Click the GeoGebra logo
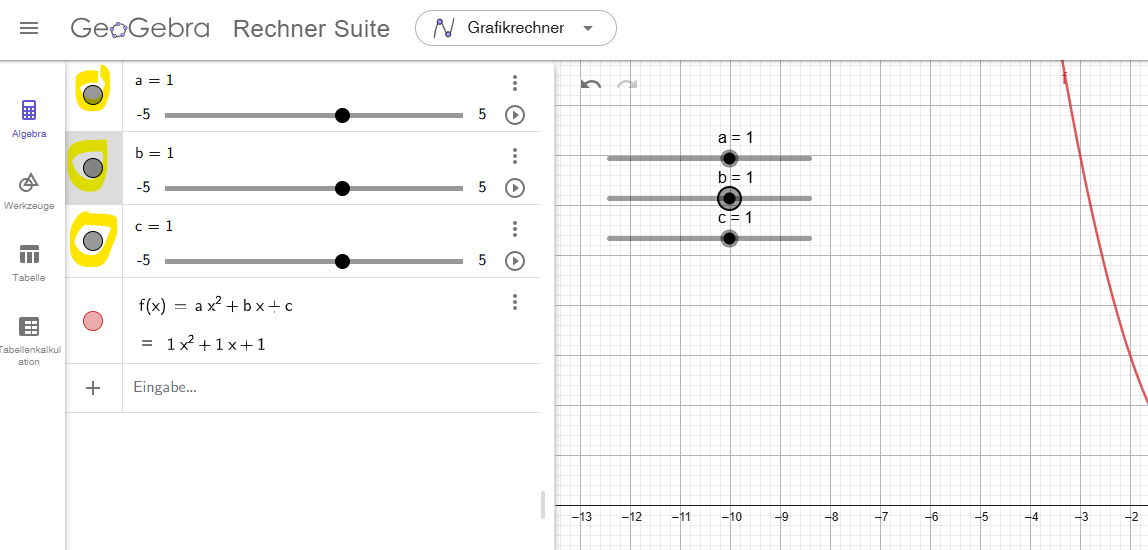Screen dimensions: 1148x550 [x=140, y=28]
